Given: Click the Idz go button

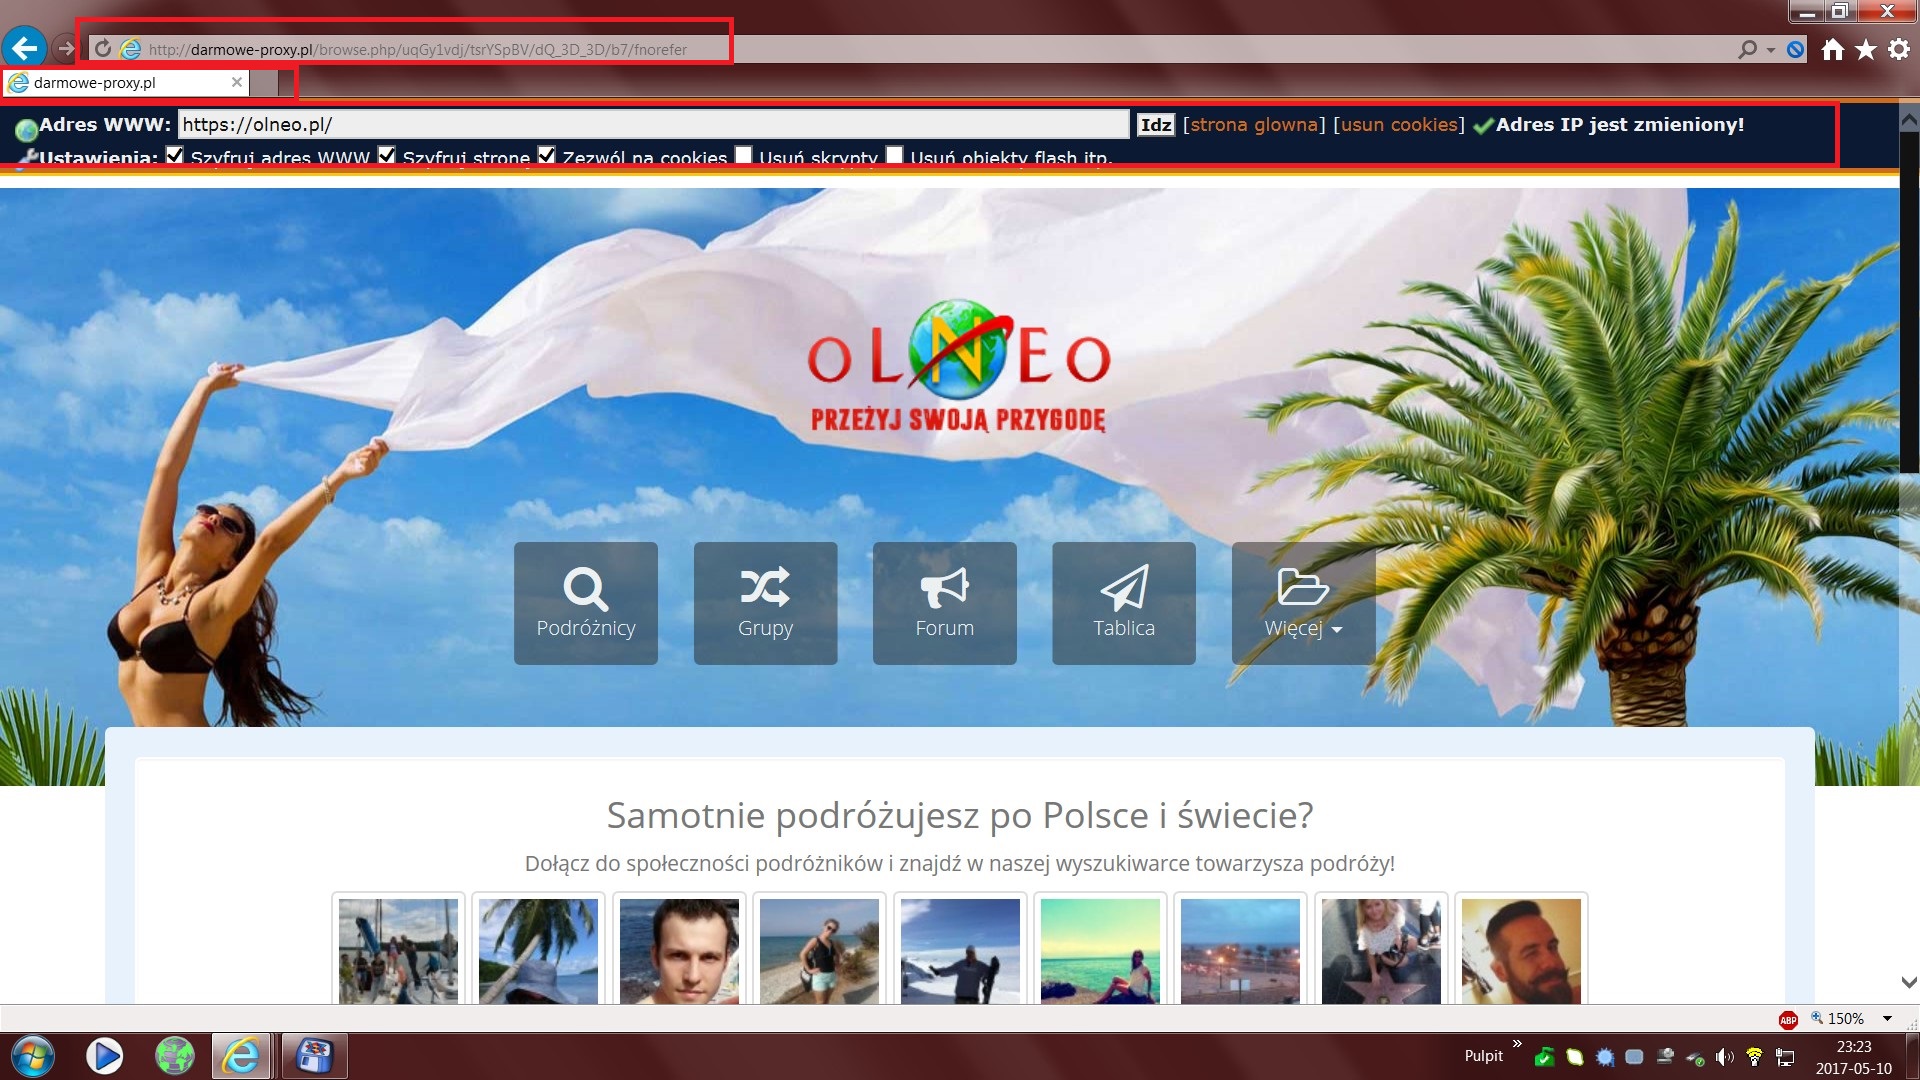Looking at the screenshot, I should click(1156, 124).
